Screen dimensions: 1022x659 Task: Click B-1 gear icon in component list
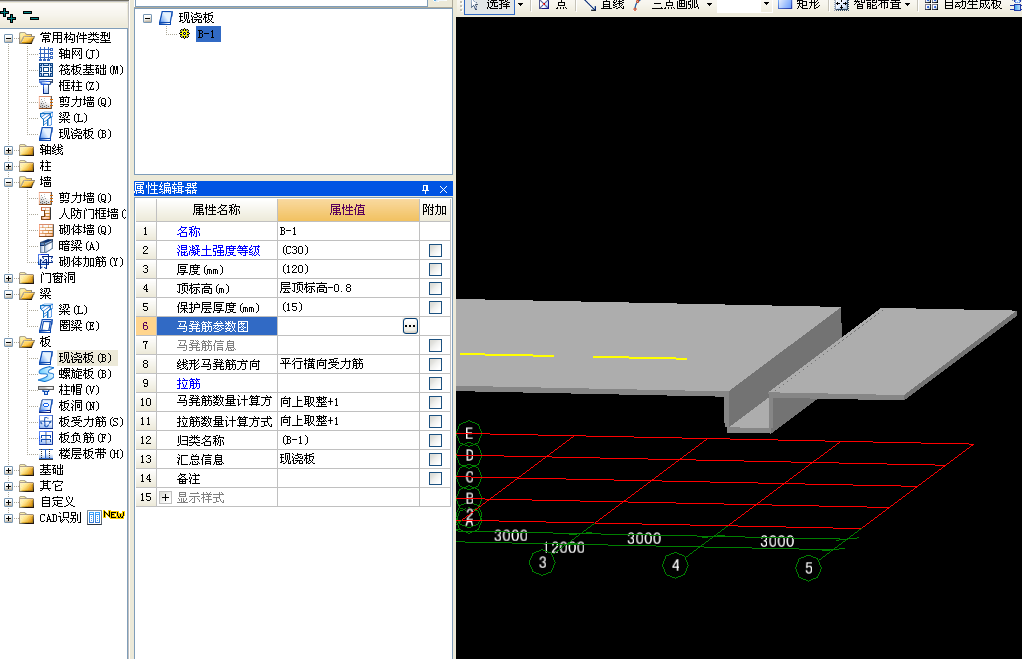point(184,34)
